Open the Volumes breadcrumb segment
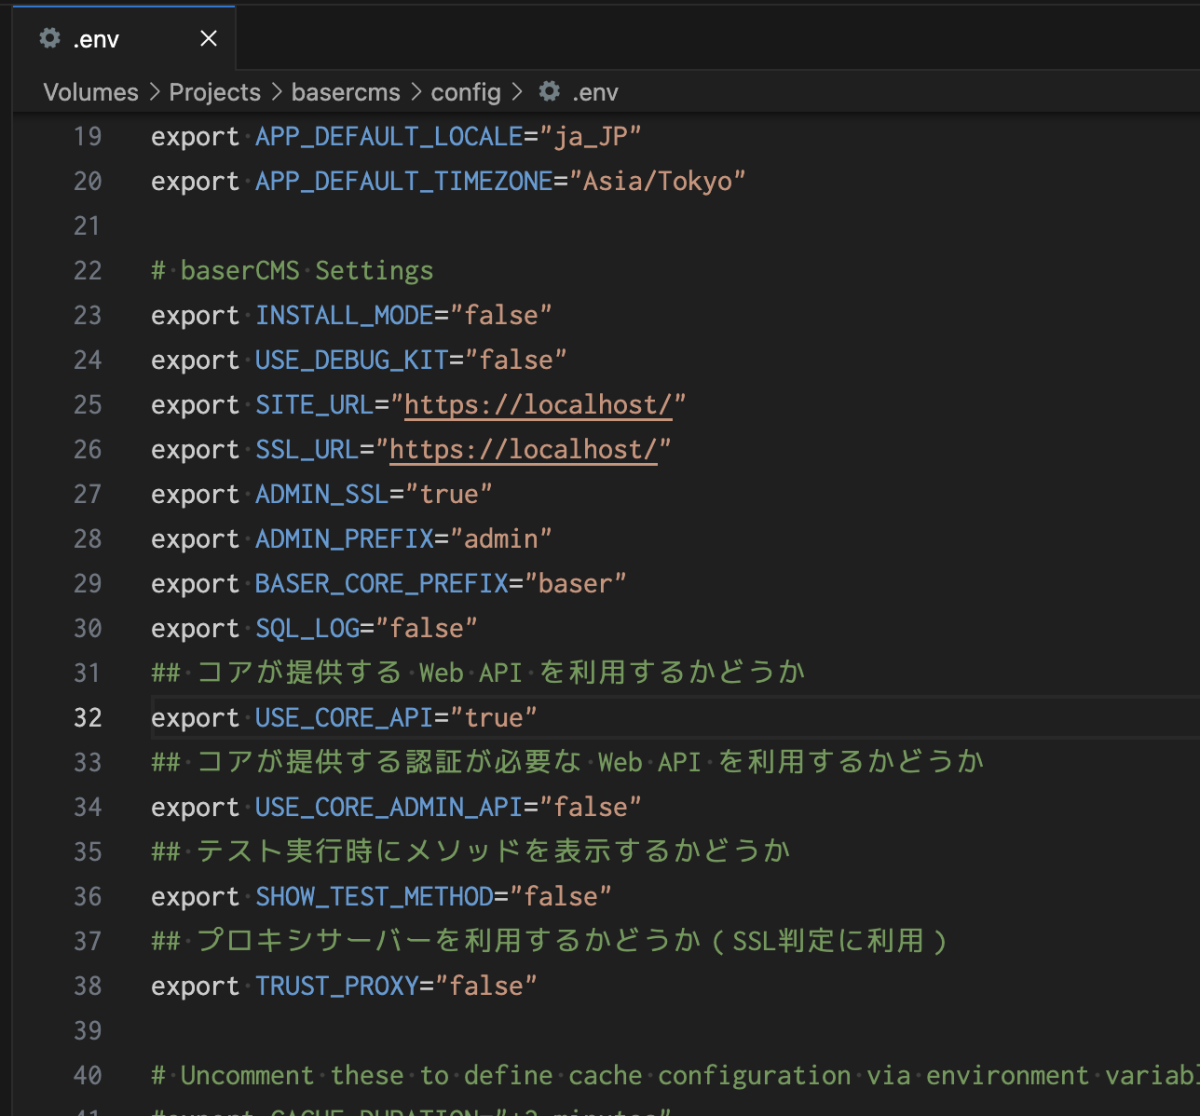Screen dimensions: 1200x1116 point(91,93)
